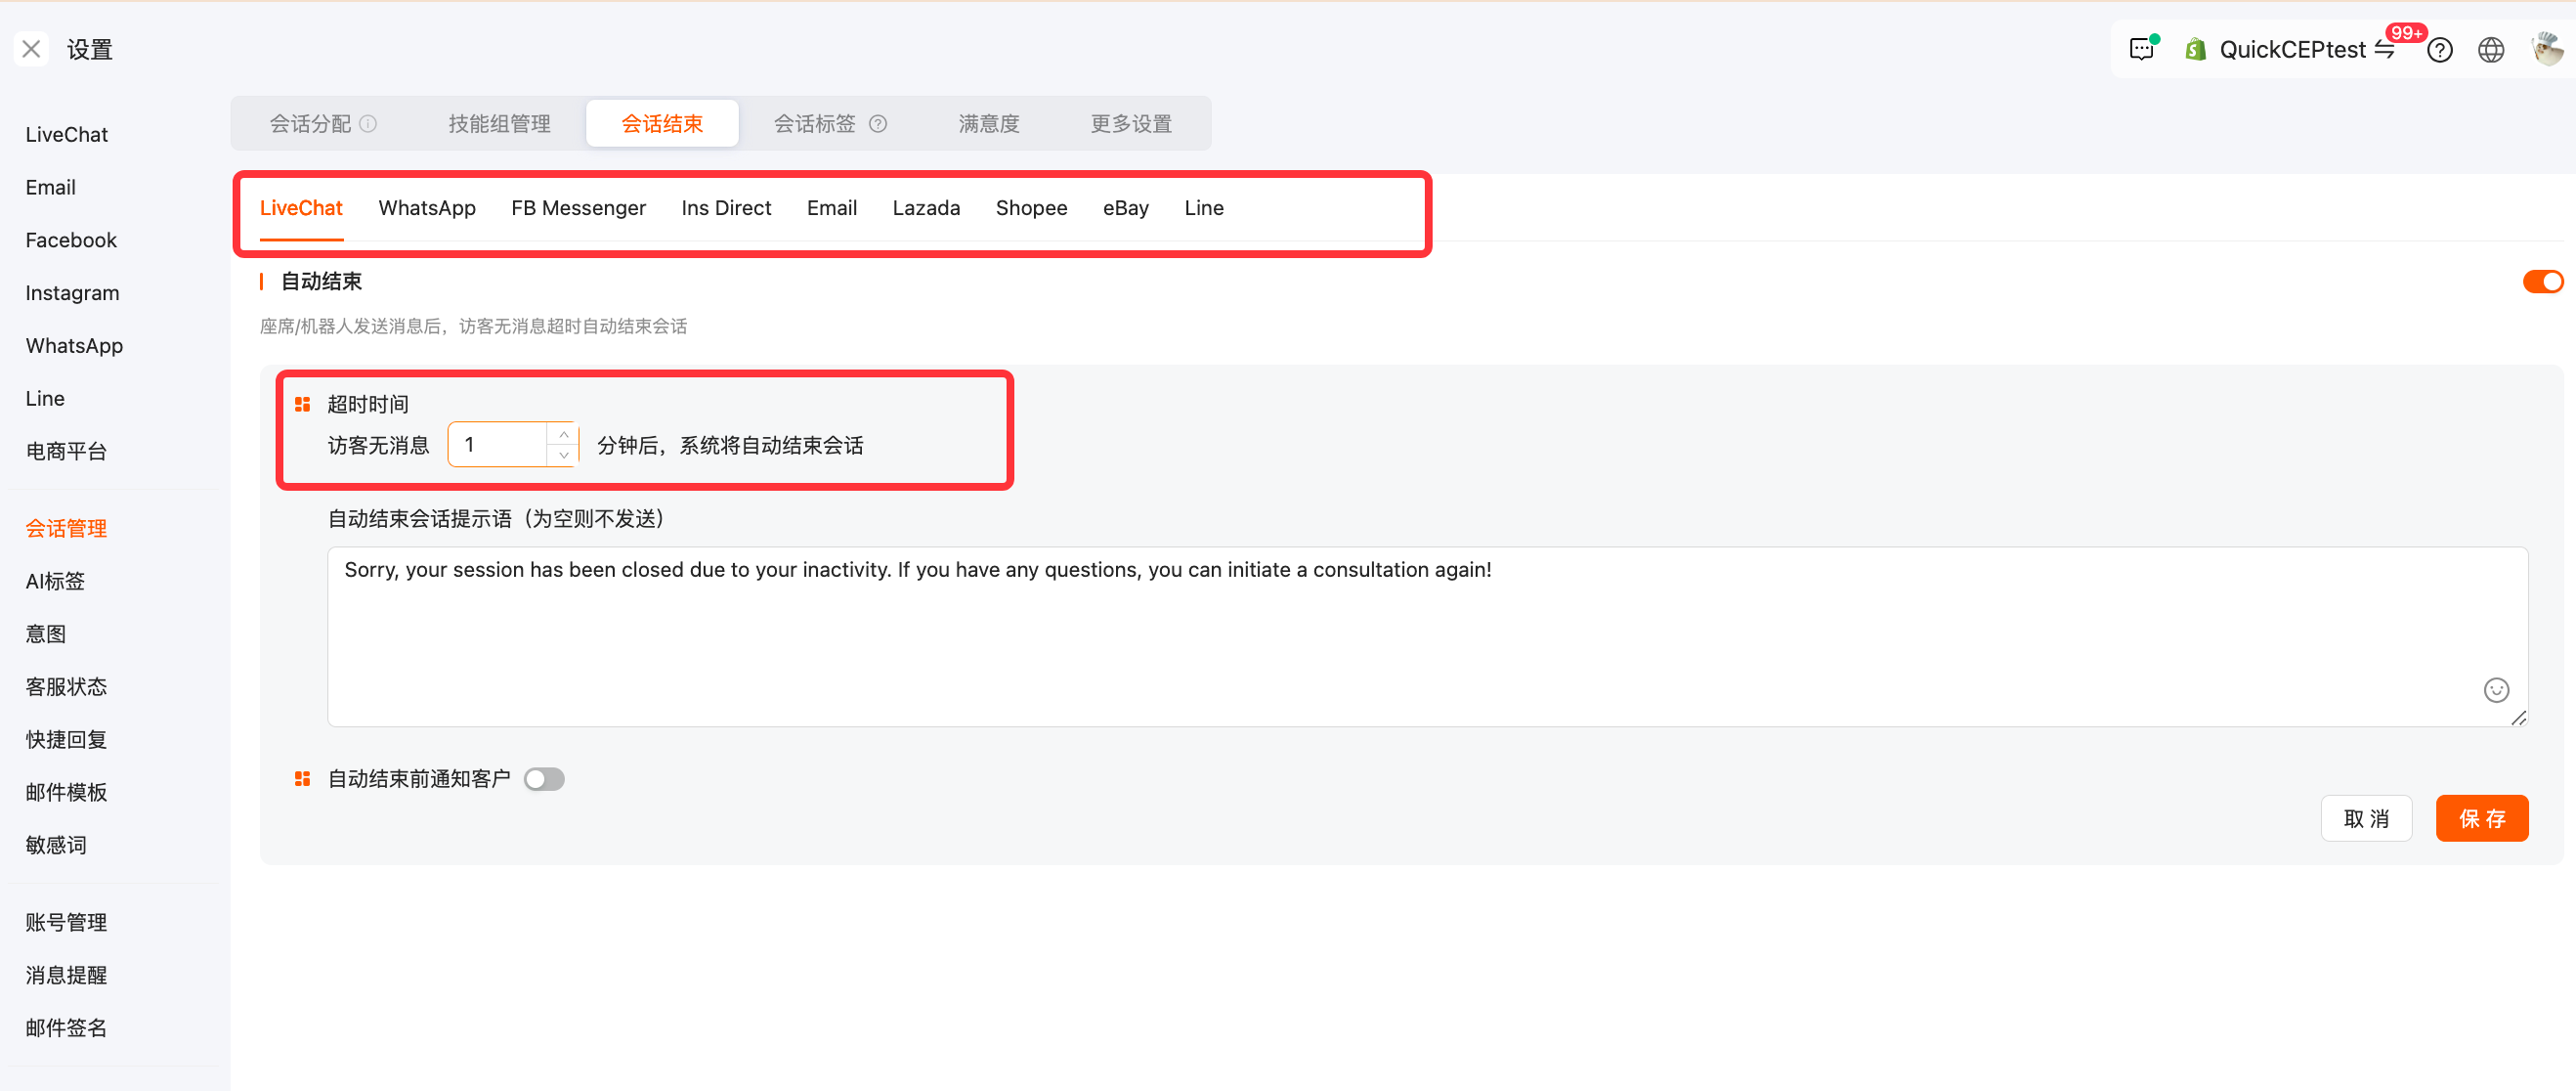
Task: Open the help question mark icon
Action: point(2439,50)
